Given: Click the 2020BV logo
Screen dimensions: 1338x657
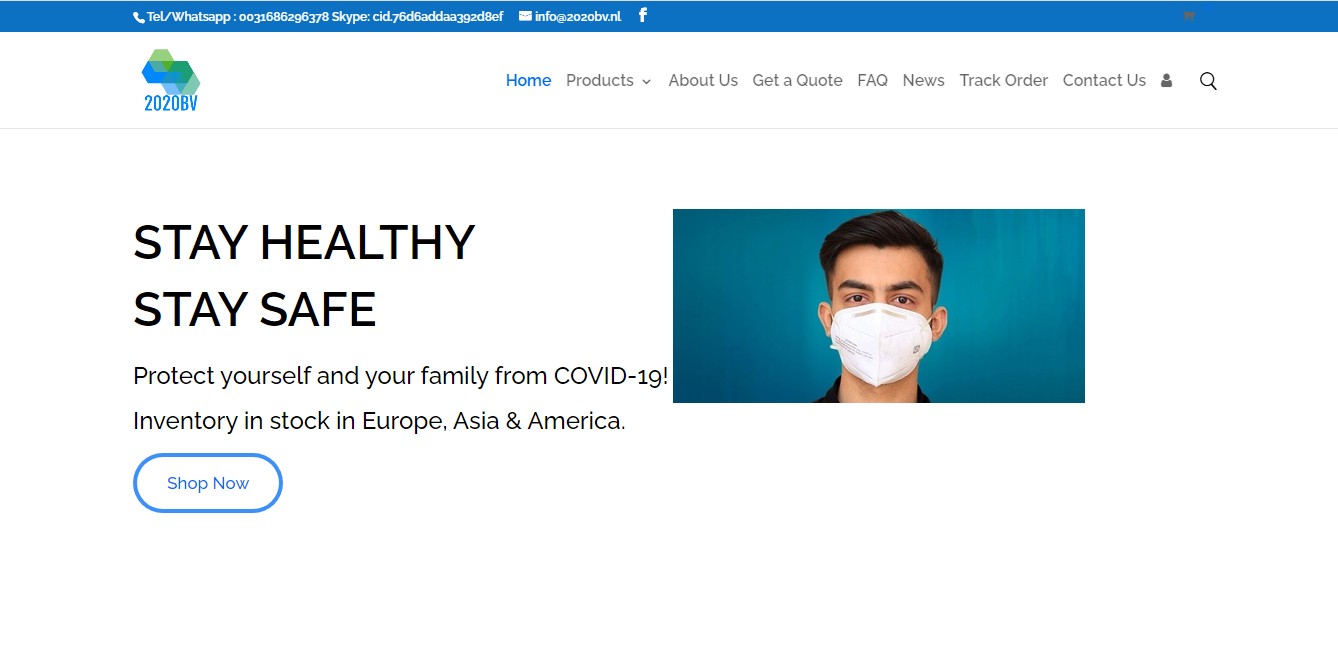Looking at the screenshot, I should coord(171,80).
